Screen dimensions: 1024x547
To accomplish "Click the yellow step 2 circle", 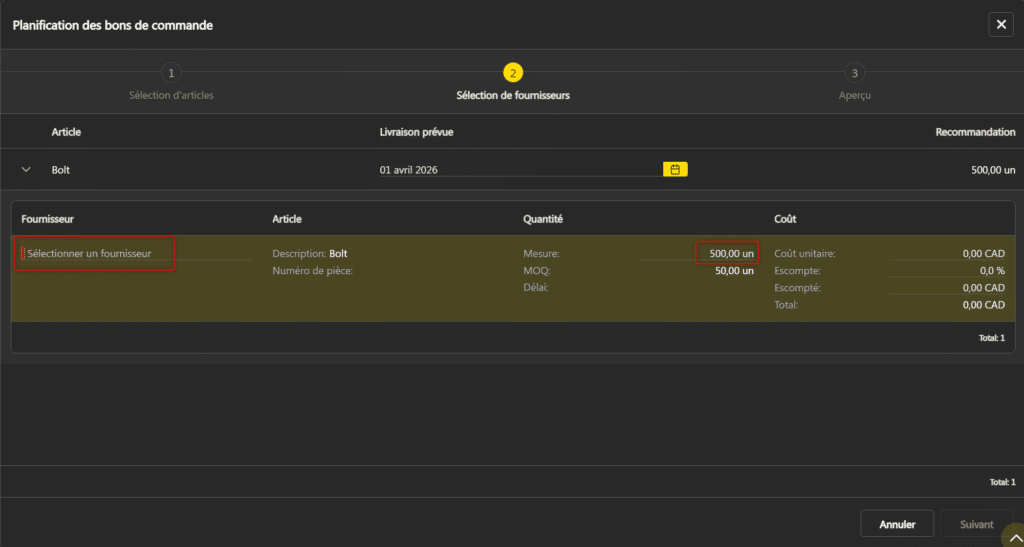I will 513,73.
